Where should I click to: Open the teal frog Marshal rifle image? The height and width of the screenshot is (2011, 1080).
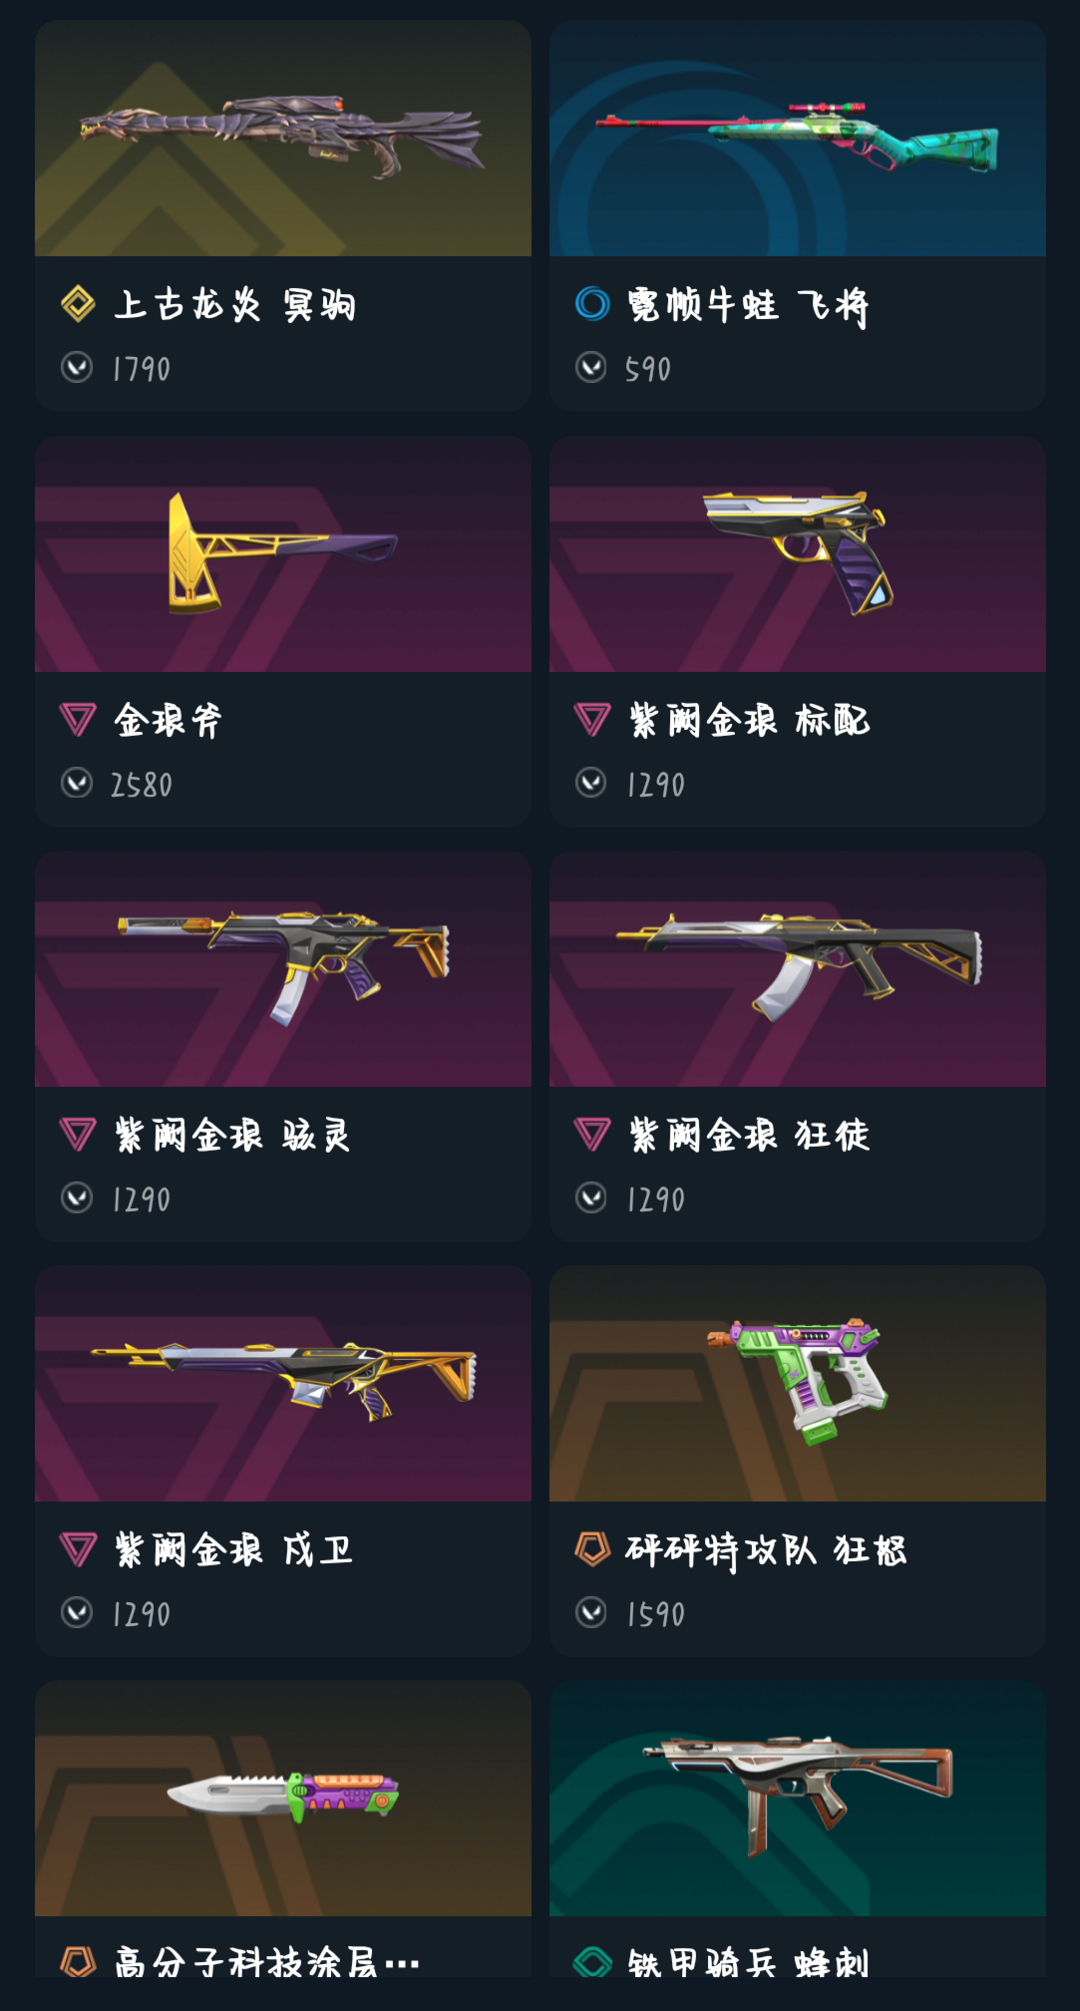point(797,138)
